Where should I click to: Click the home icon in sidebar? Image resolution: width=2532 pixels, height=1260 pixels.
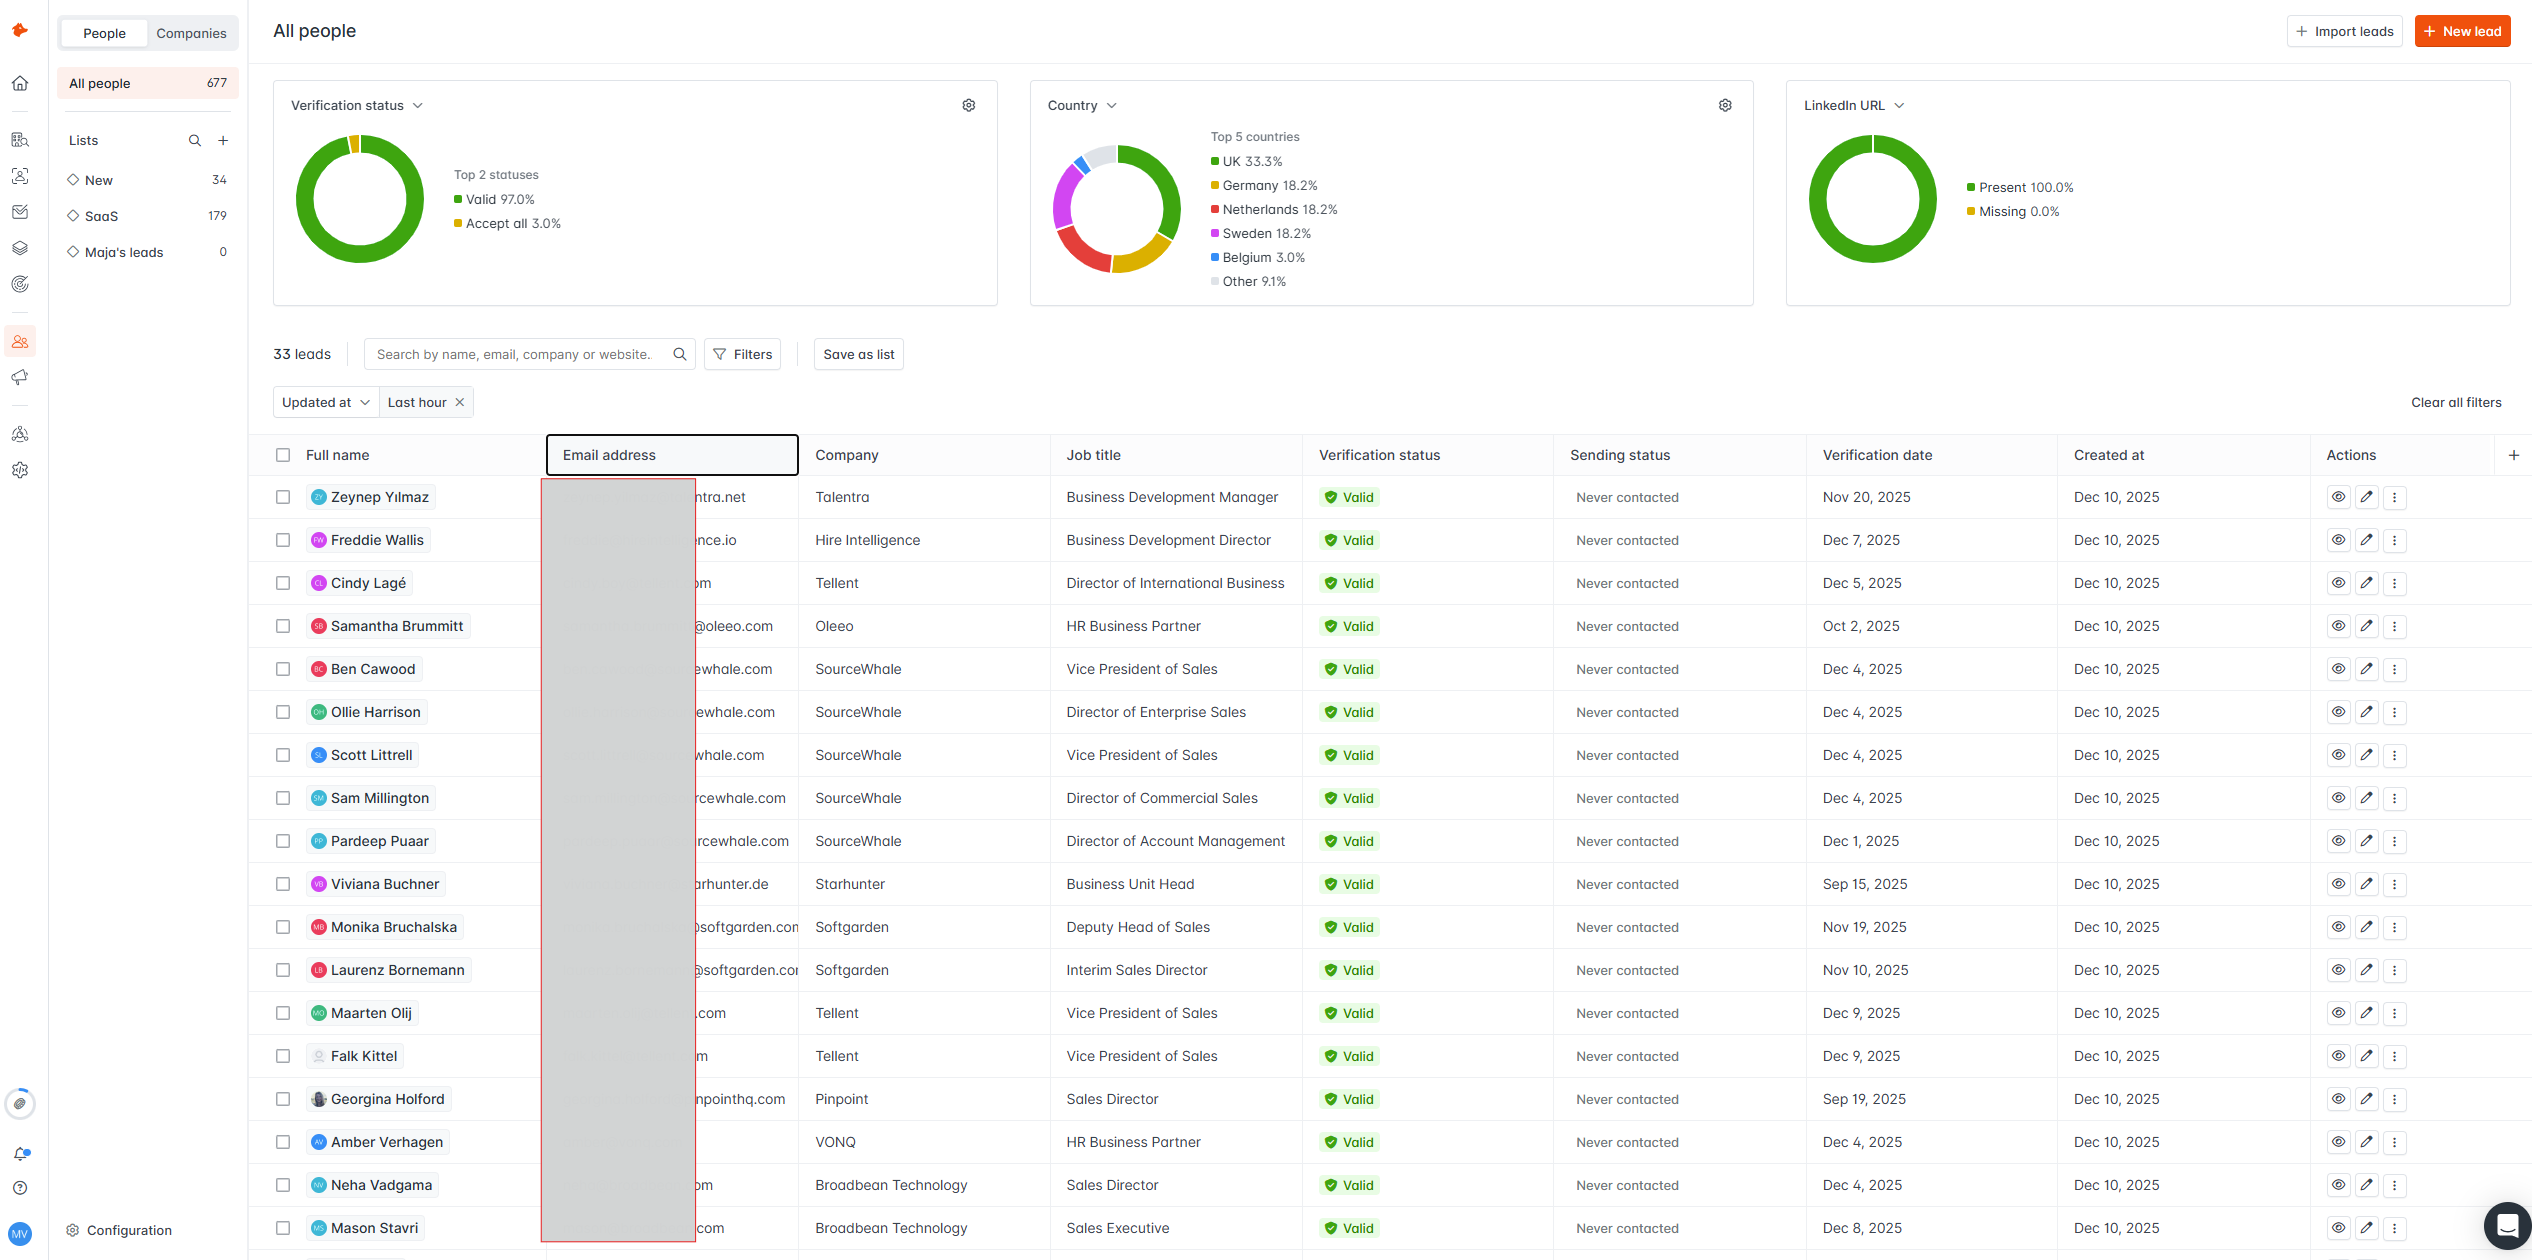pos(20,84)
